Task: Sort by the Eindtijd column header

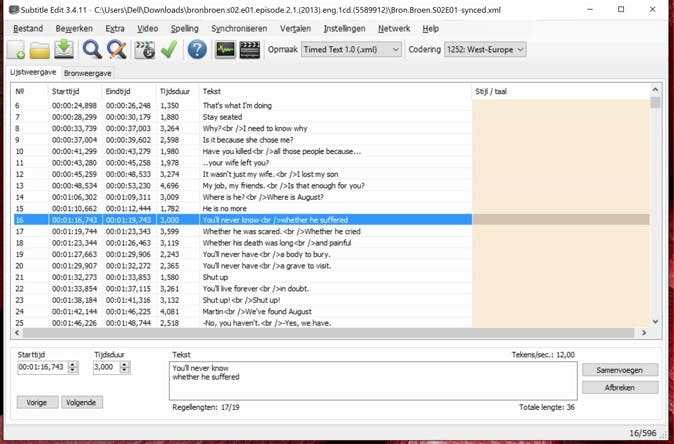Action: click(129, 91)
